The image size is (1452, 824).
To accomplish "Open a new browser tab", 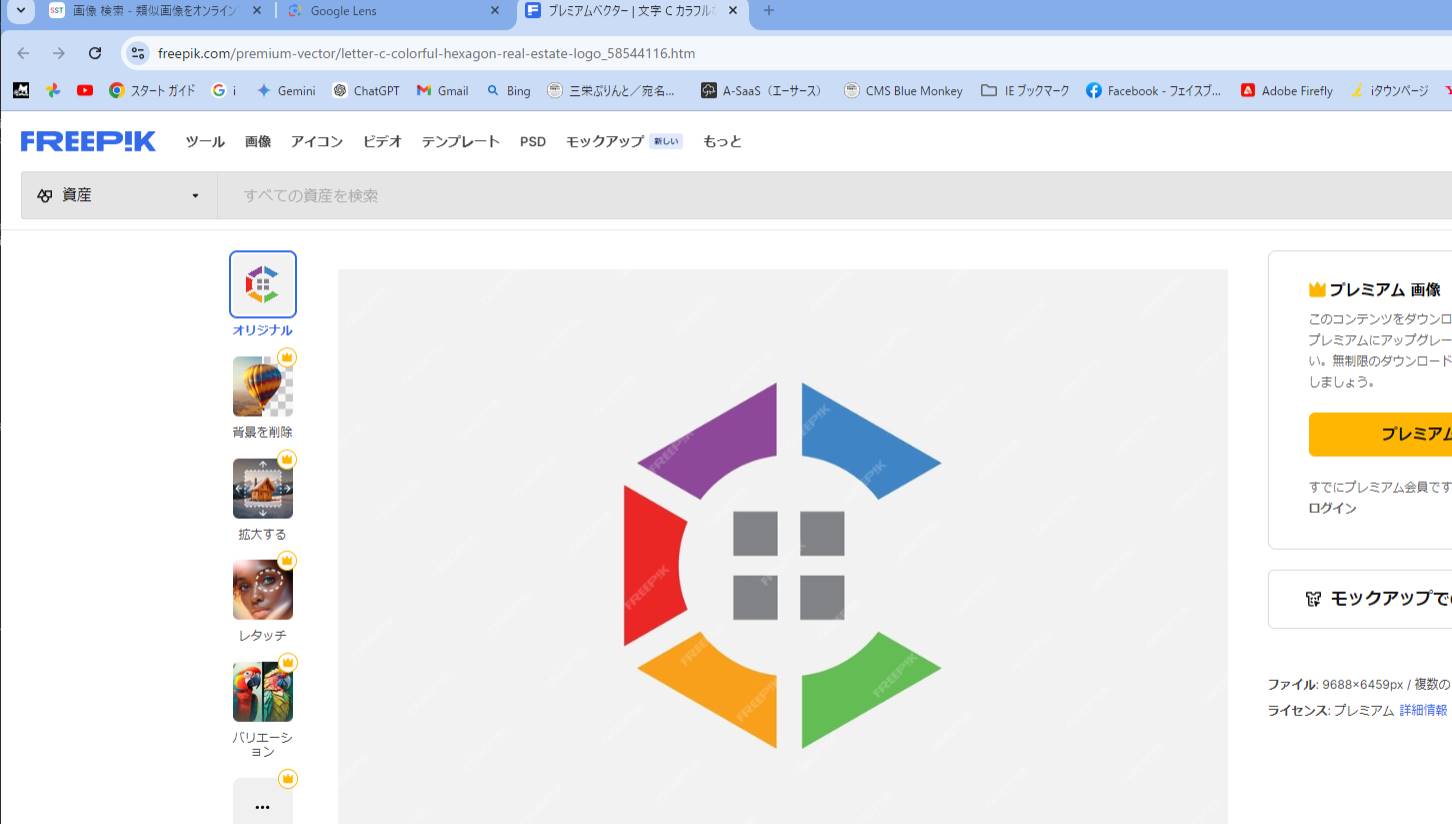I will pos(768,11).
